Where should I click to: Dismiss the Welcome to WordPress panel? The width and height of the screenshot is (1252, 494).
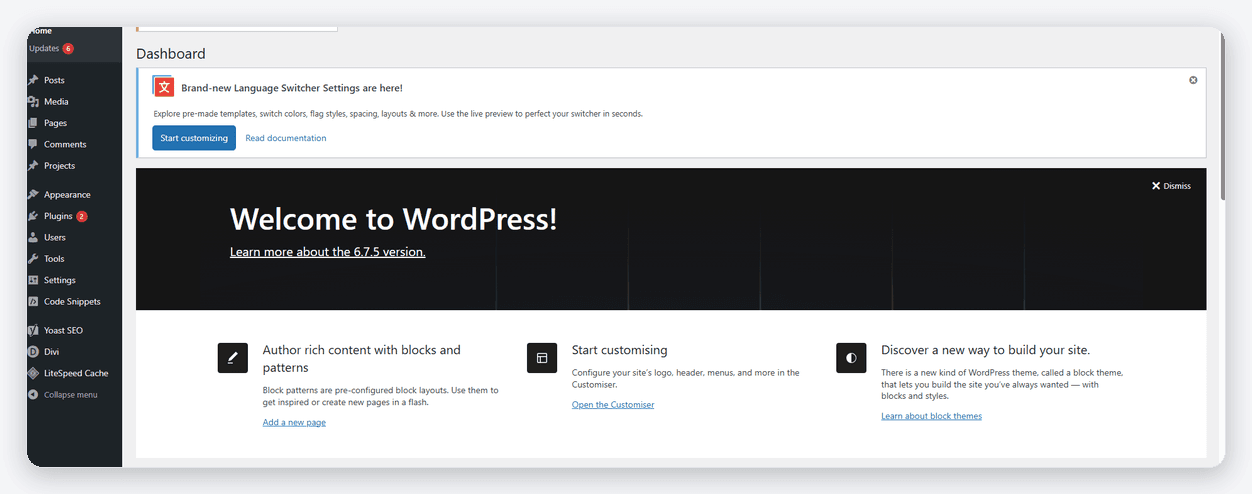click(1171, 186)
